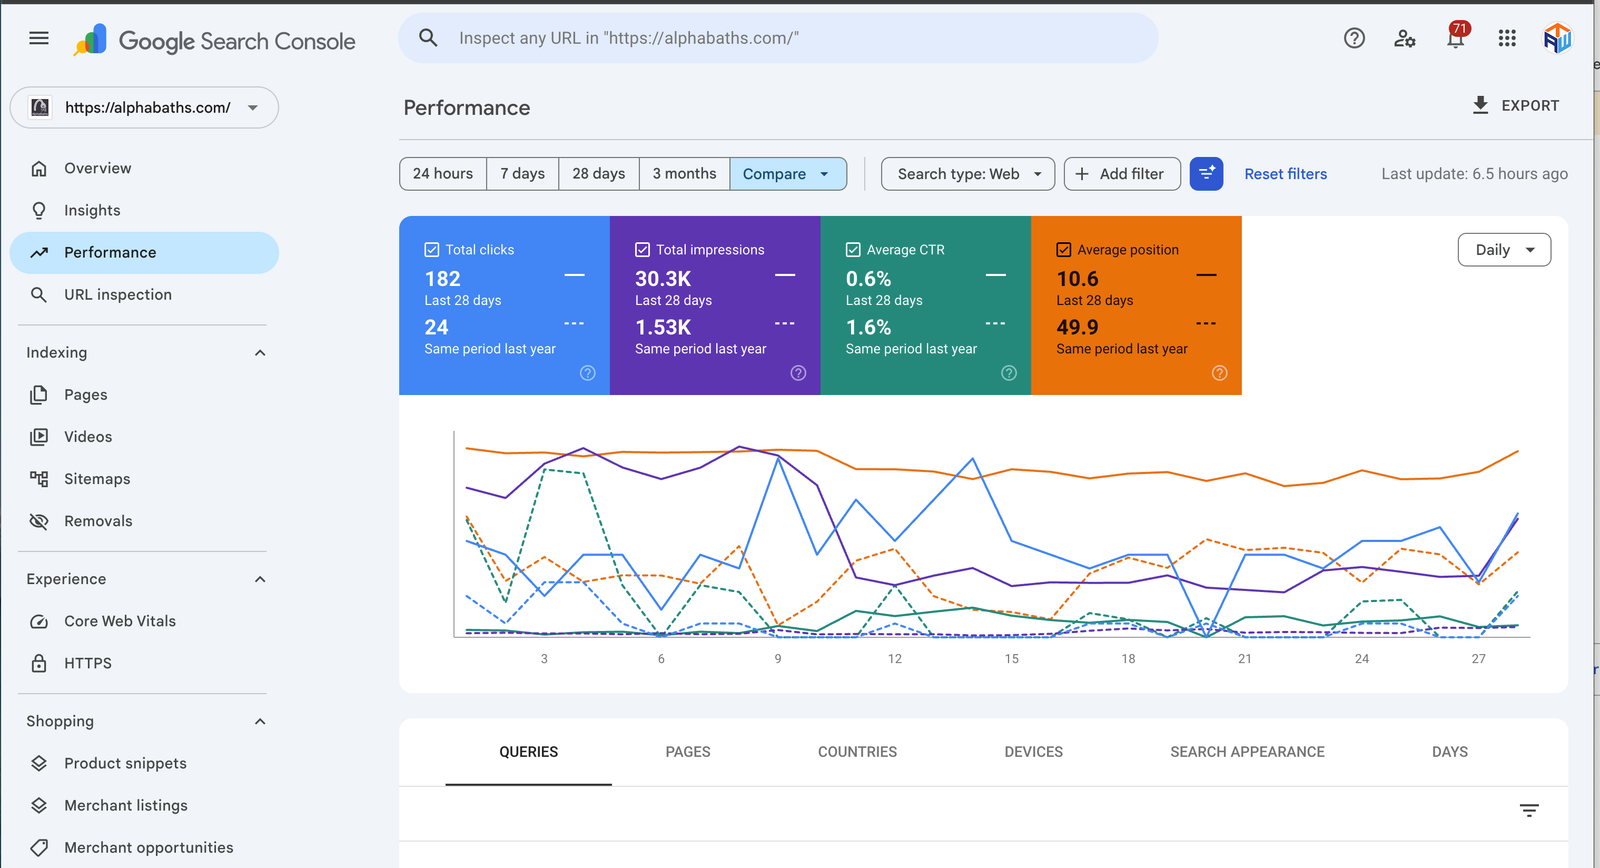The image size is (1600, 868).
Task: Select the 7 days range
Action: pyautogui.click(x=523, y=174)
